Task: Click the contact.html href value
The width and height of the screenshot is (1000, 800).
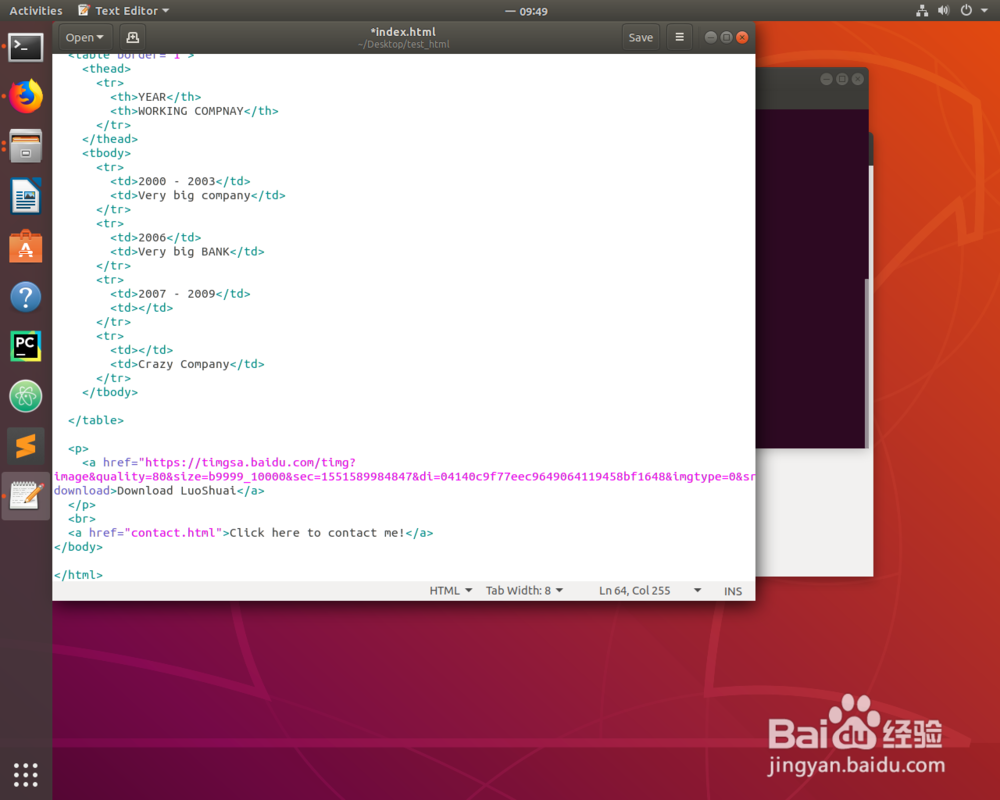Action: pos(173,533)
